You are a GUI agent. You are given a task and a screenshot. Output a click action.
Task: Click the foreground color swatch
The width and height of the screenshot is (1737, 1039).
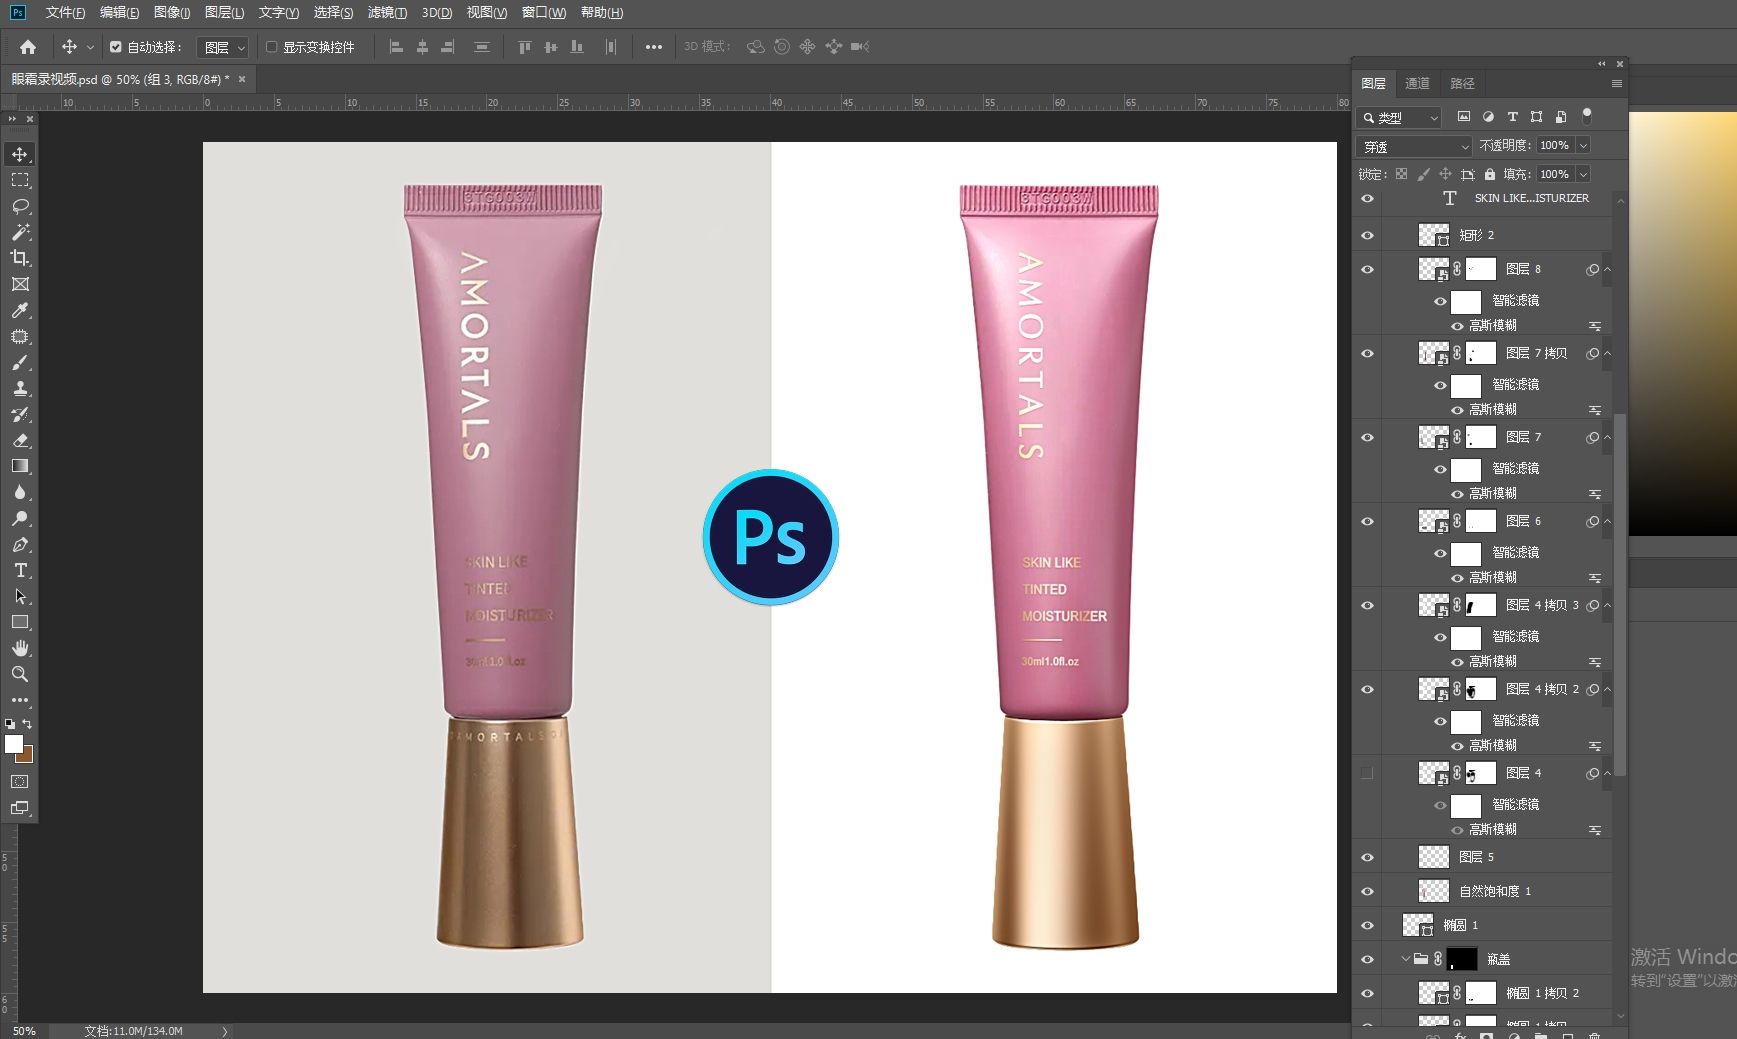click(x=13, y=744)
